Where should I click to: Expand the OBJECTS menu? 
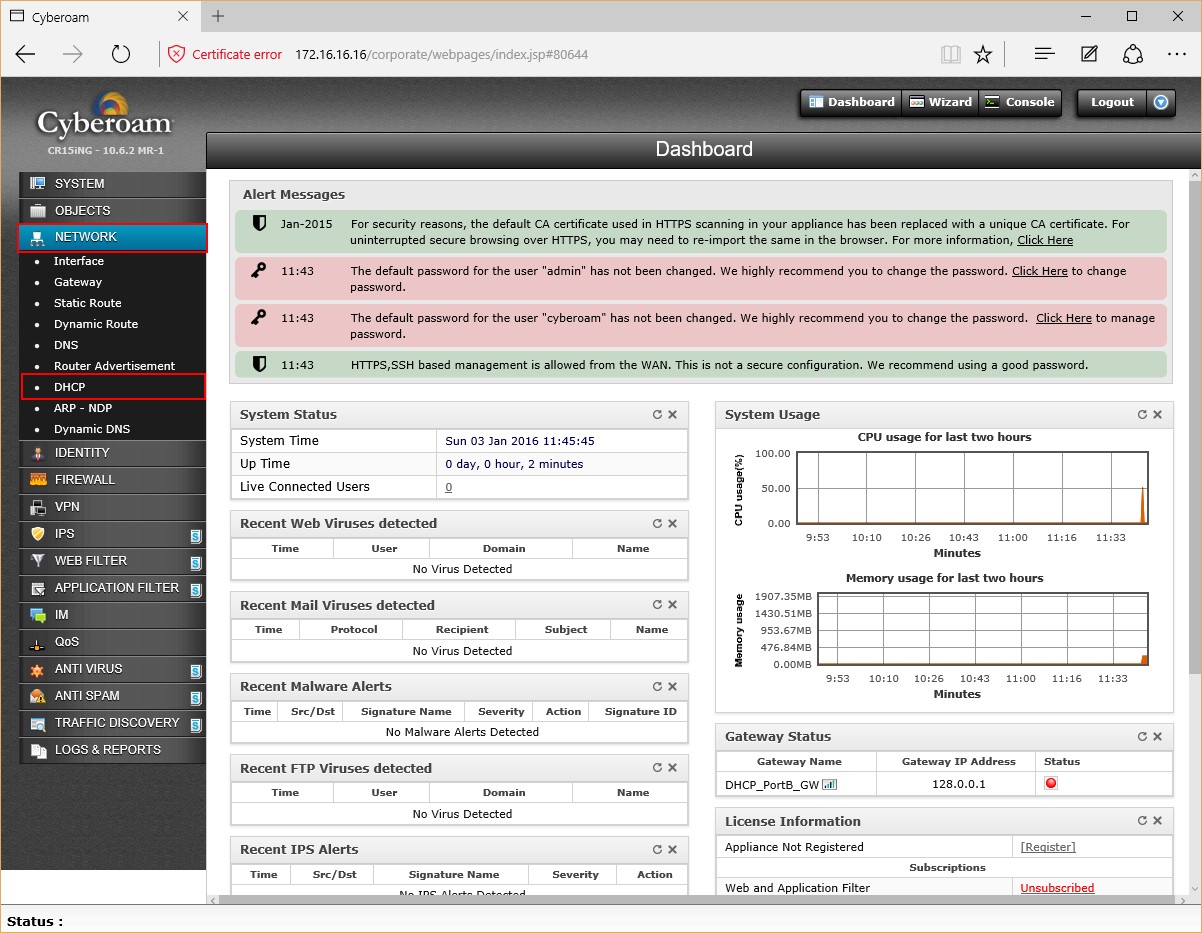[112, 210]
